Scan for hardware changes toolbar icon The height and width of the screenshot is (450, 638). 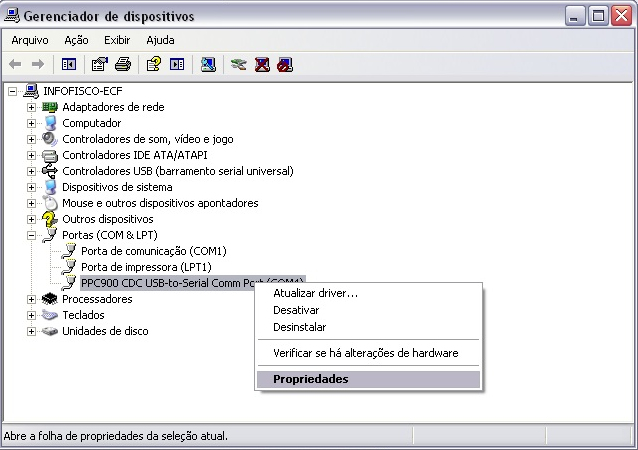208,64
